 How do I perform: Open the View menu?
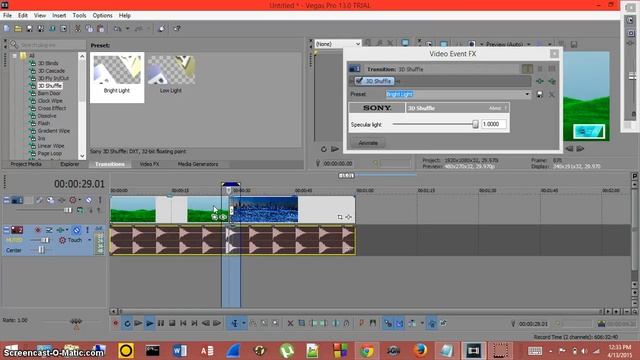[x=40, y=16]
